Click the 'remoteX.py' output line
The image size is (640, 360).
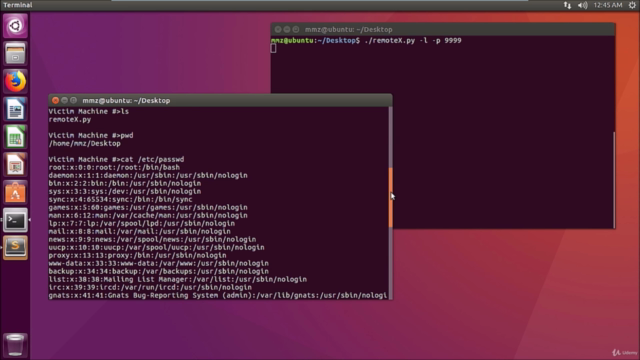tap(70, 120)
